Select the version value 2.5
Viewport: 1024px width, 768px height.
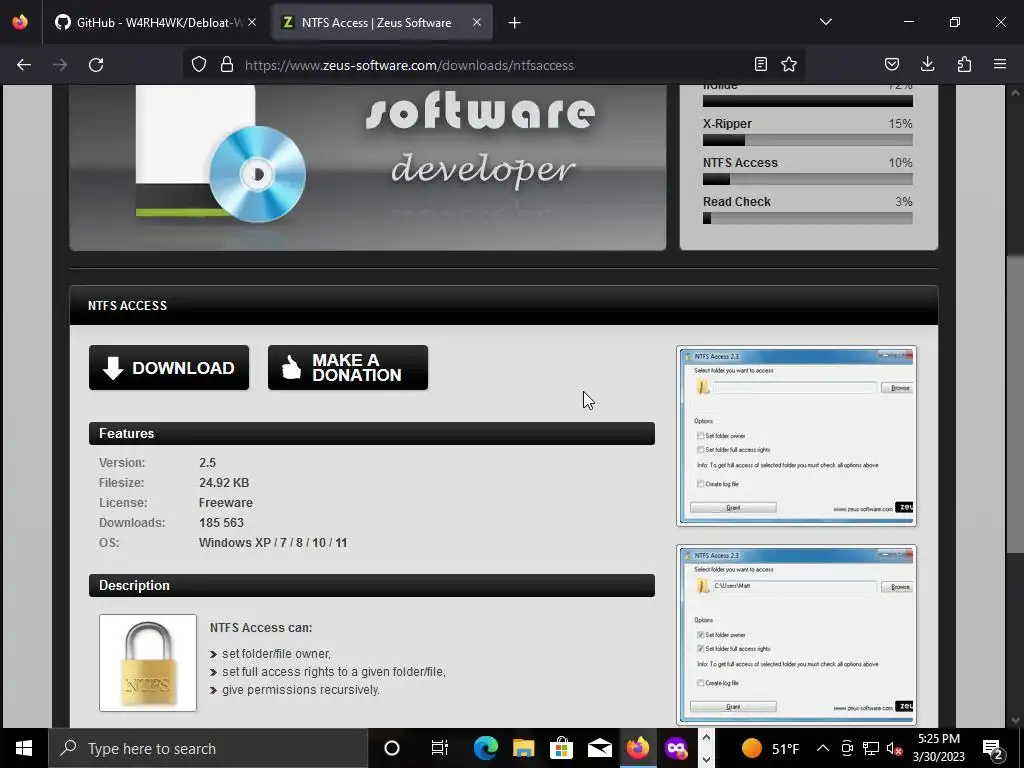click(x=208, y=462)
